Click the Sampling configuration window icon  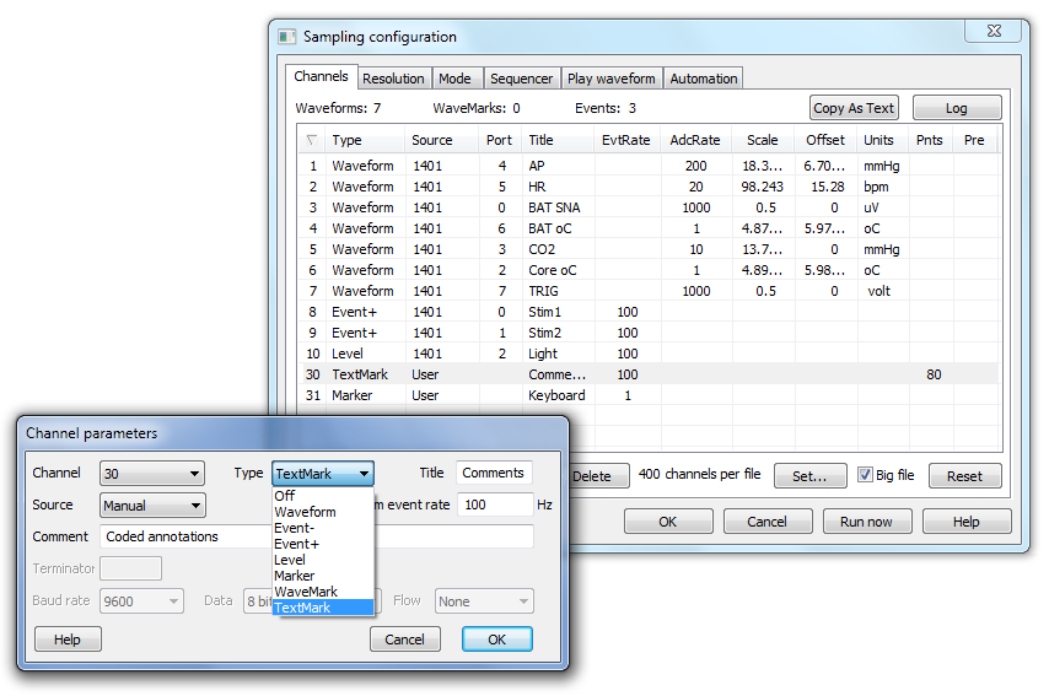point(287,36)
